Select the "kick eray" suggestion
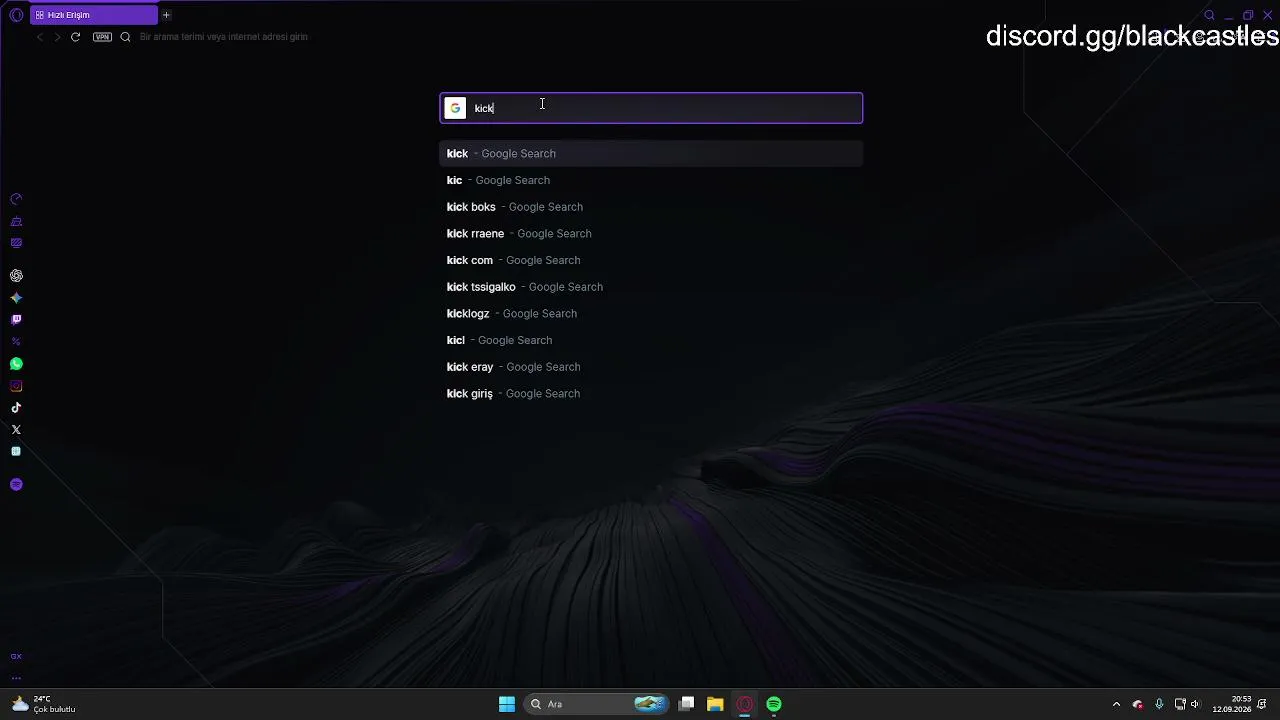Viewport: 1280px width, 720px height. click(651, 367)
